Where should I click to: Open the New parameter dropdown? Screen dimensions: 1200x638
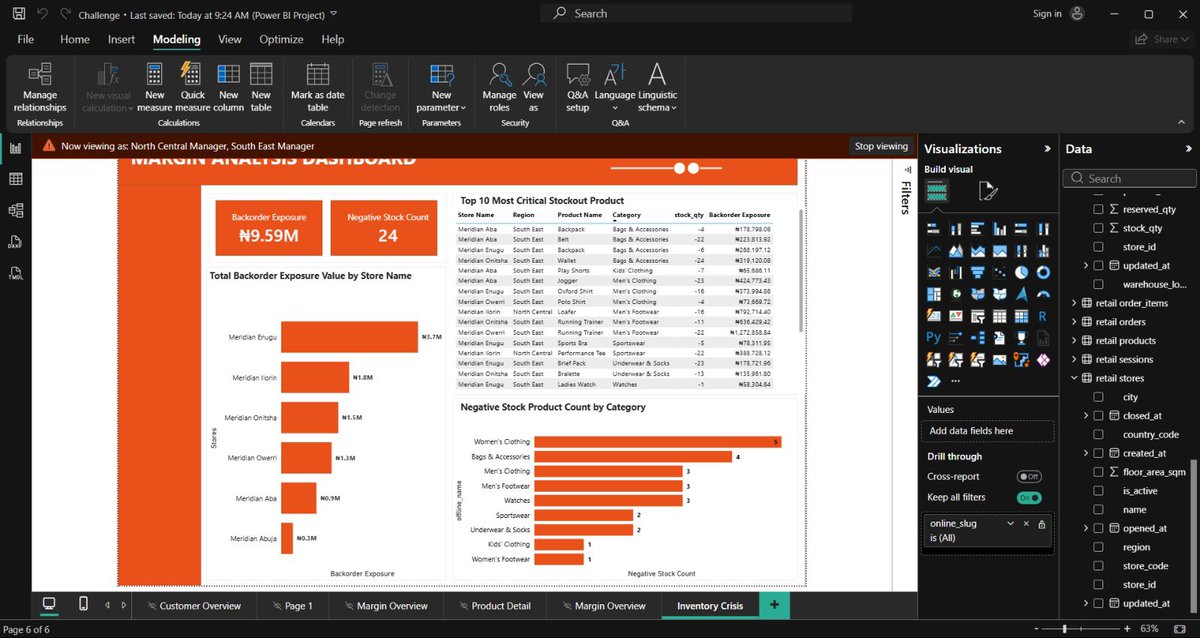click(441, 88)
